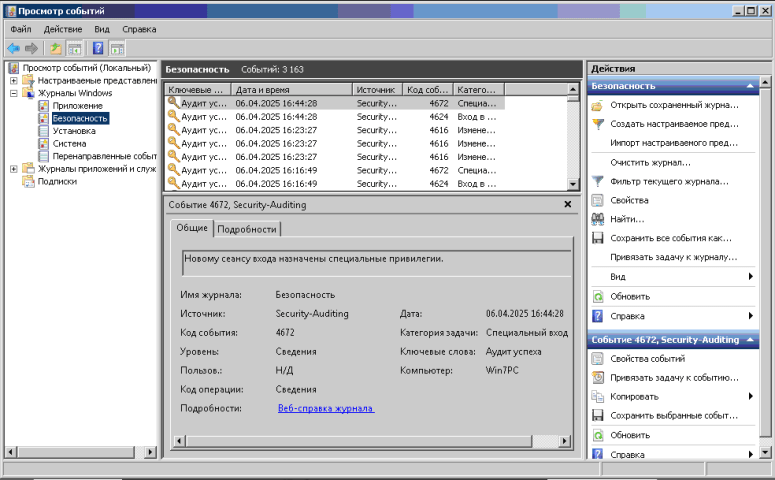
Task: Click the key icon of event 4624 at 16:44:28
Action: click(x=173, y=116)
